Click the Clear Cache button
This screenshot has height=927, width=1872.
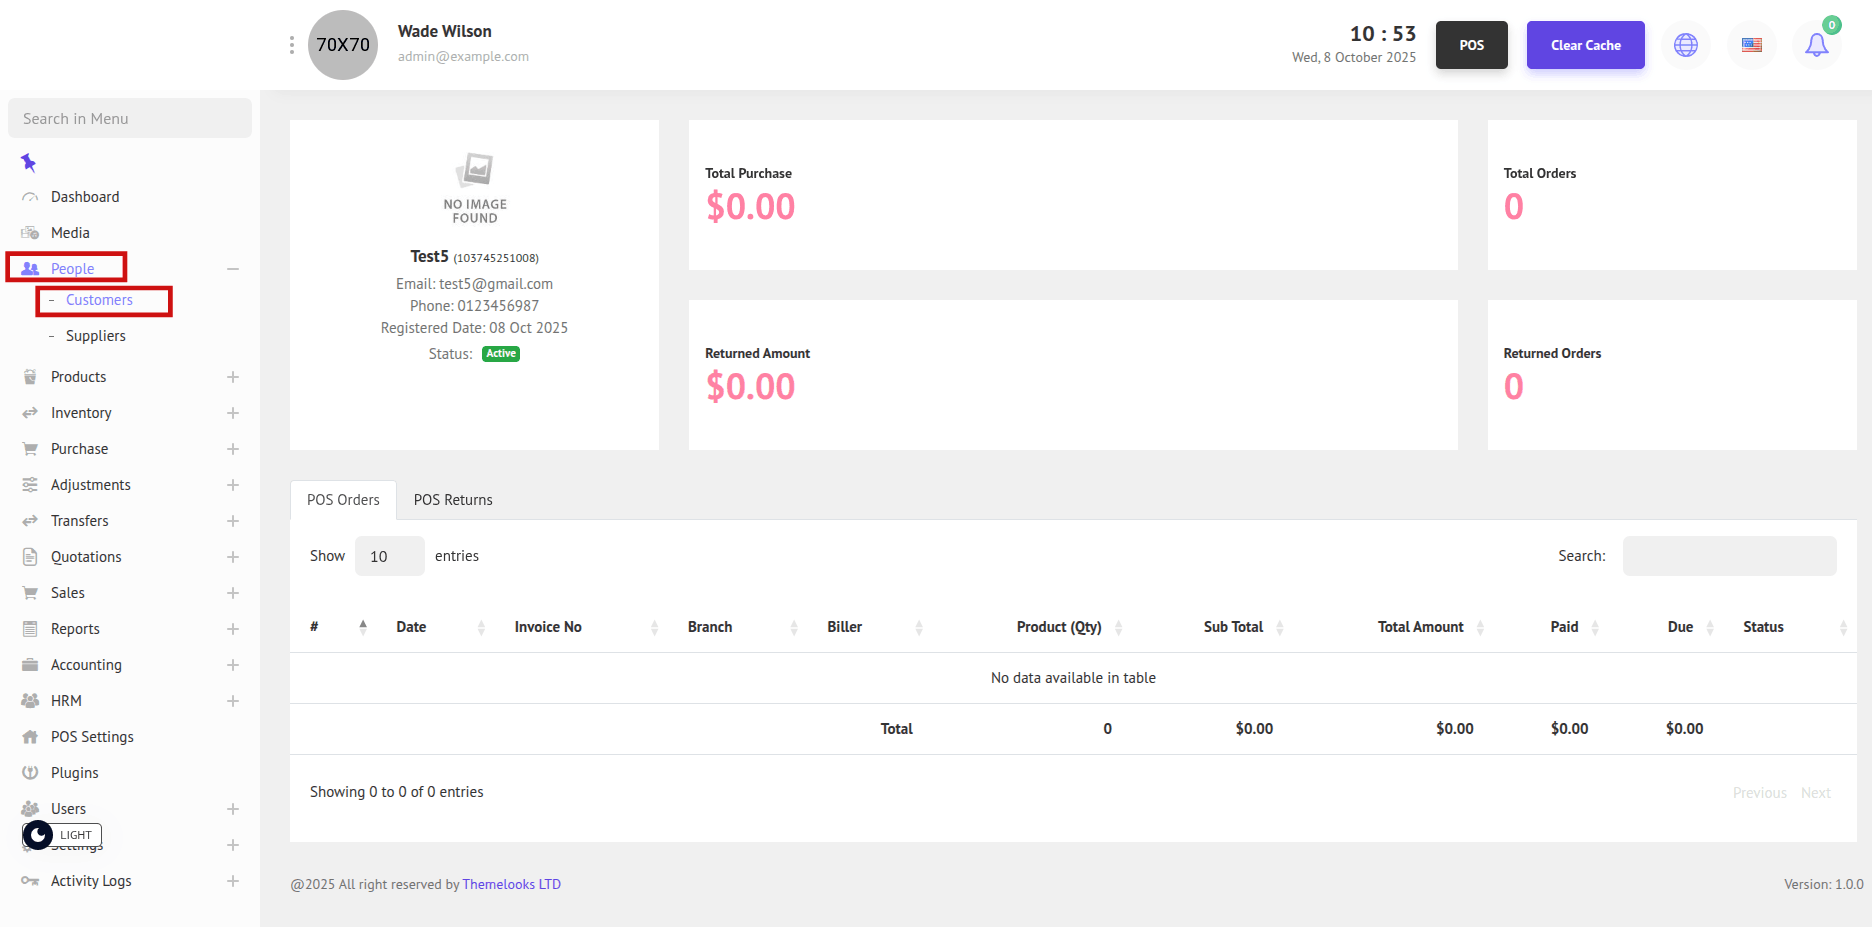coord(1585,45)
